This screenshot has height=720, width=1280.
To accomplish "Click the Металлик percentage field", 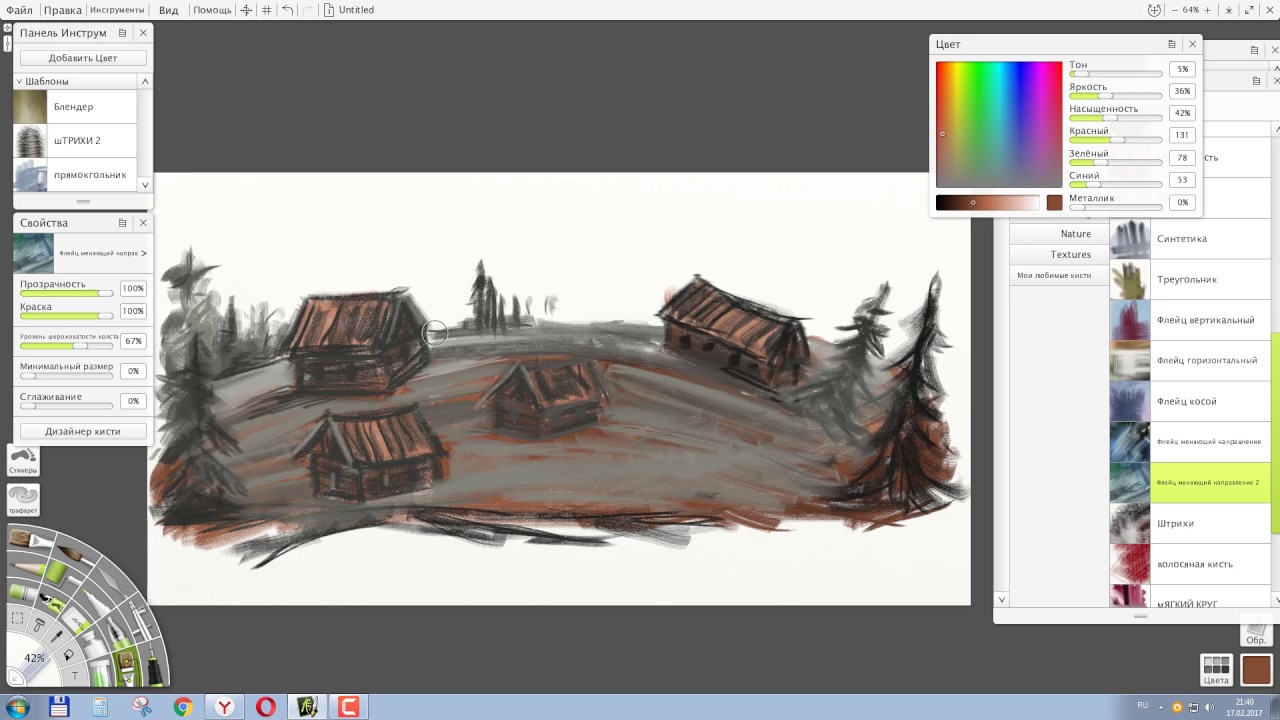I will click(1182, 202).
